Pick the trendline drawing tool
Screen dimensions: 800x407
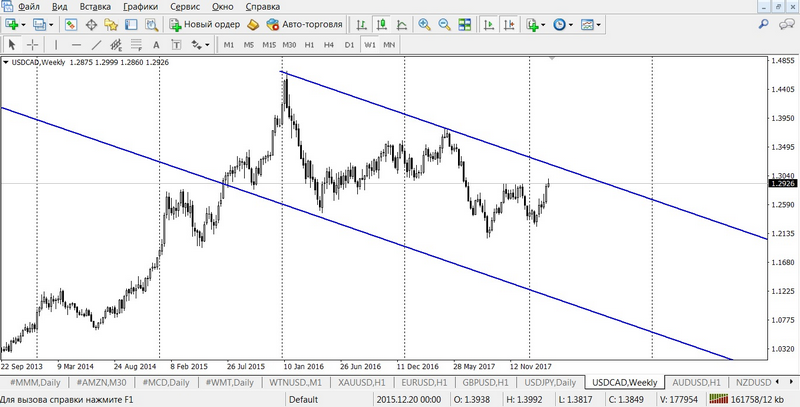(x=95, y=44)
